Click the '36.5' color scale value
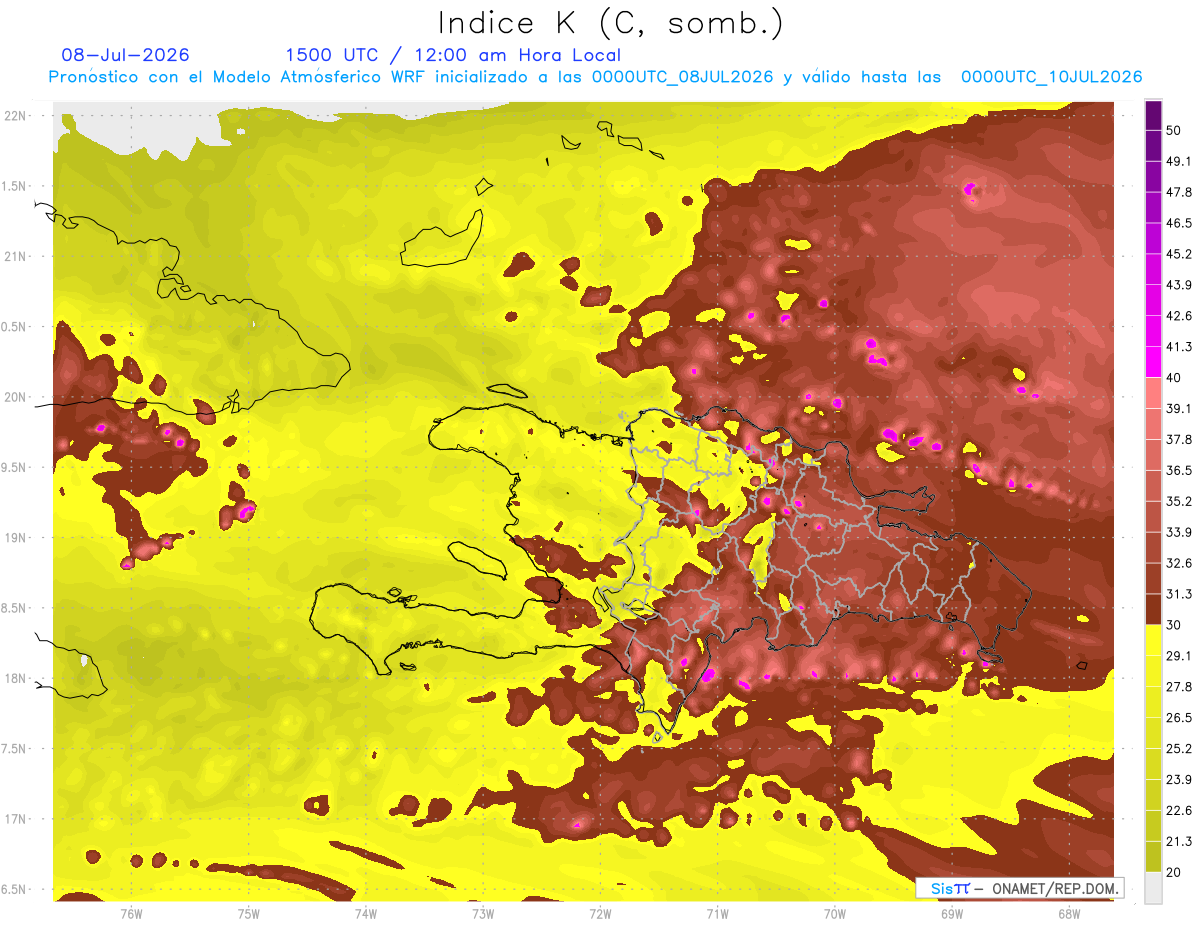 pyautogui.click(x=1178, y=470)
